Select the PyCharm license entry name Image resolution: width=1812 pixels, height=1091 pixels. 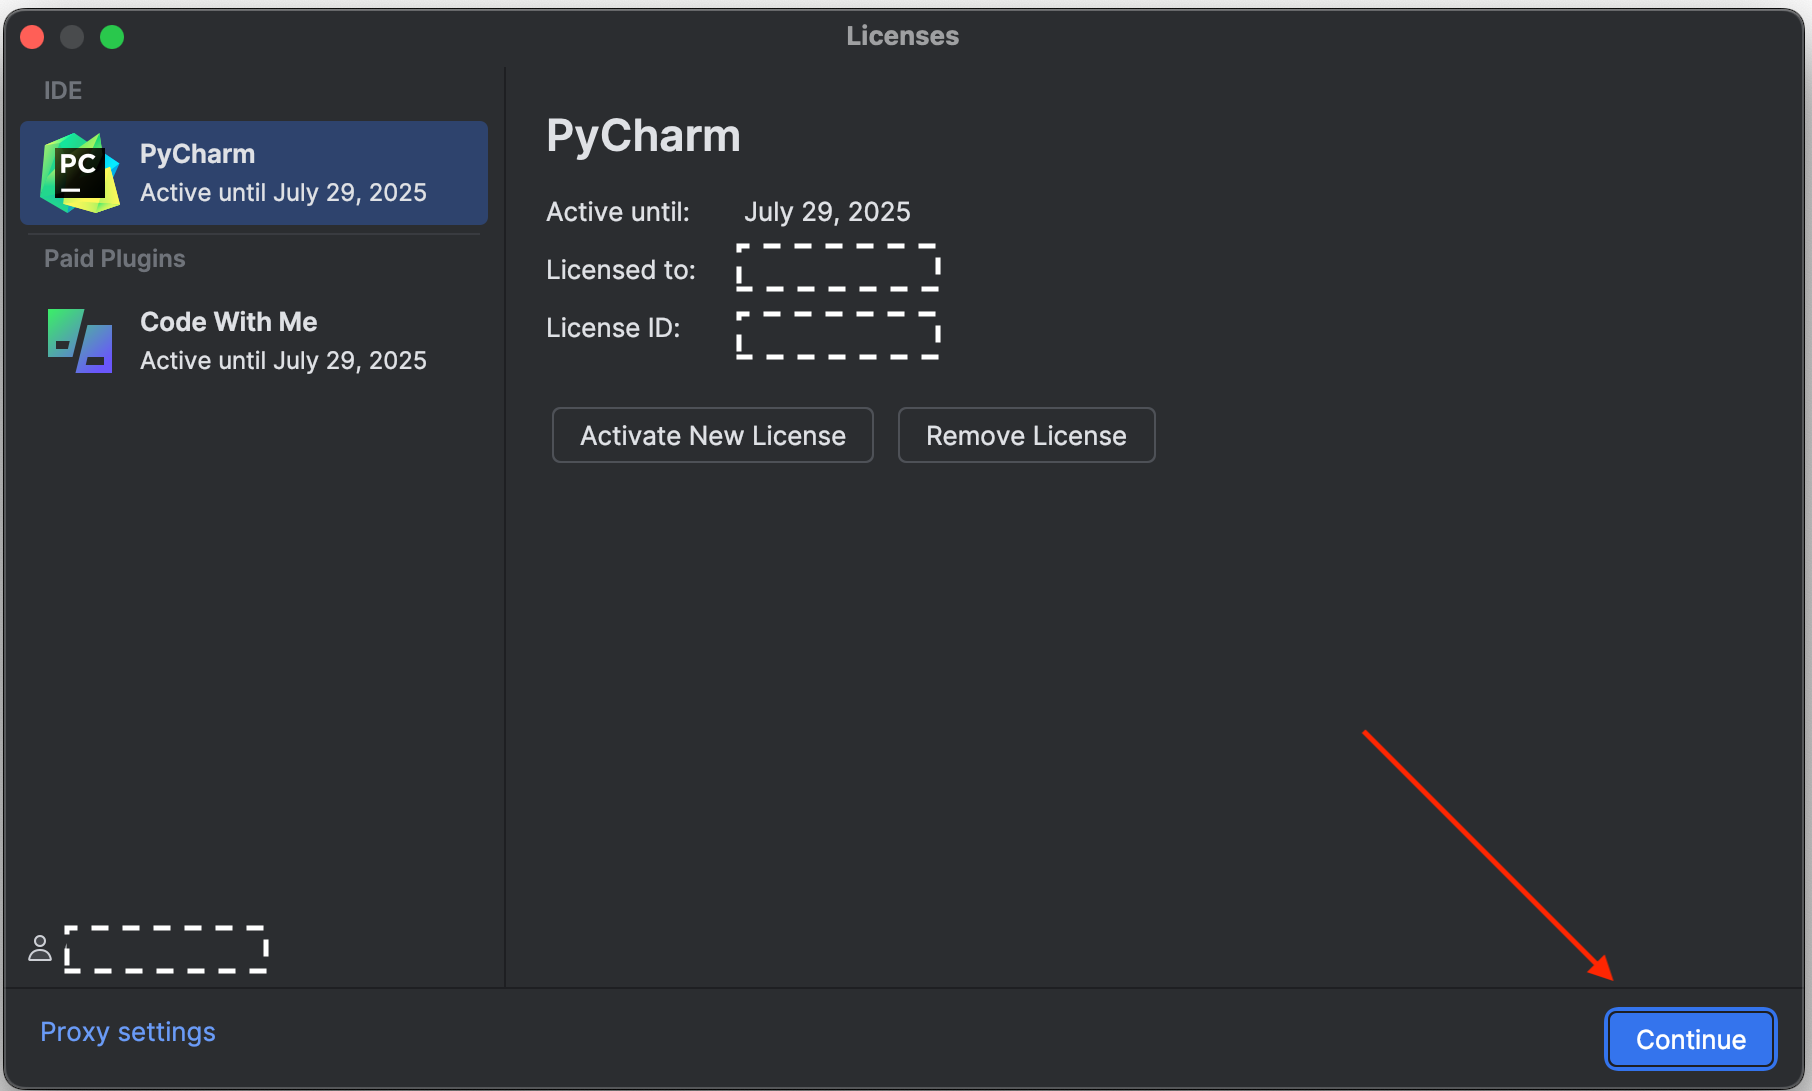[197, 154]
